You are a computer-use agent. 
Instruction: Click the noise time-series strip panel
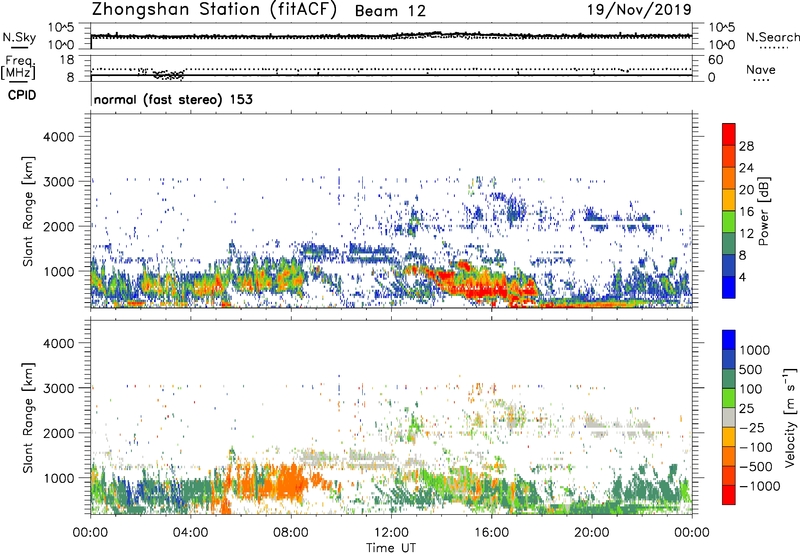click(391, 36)
